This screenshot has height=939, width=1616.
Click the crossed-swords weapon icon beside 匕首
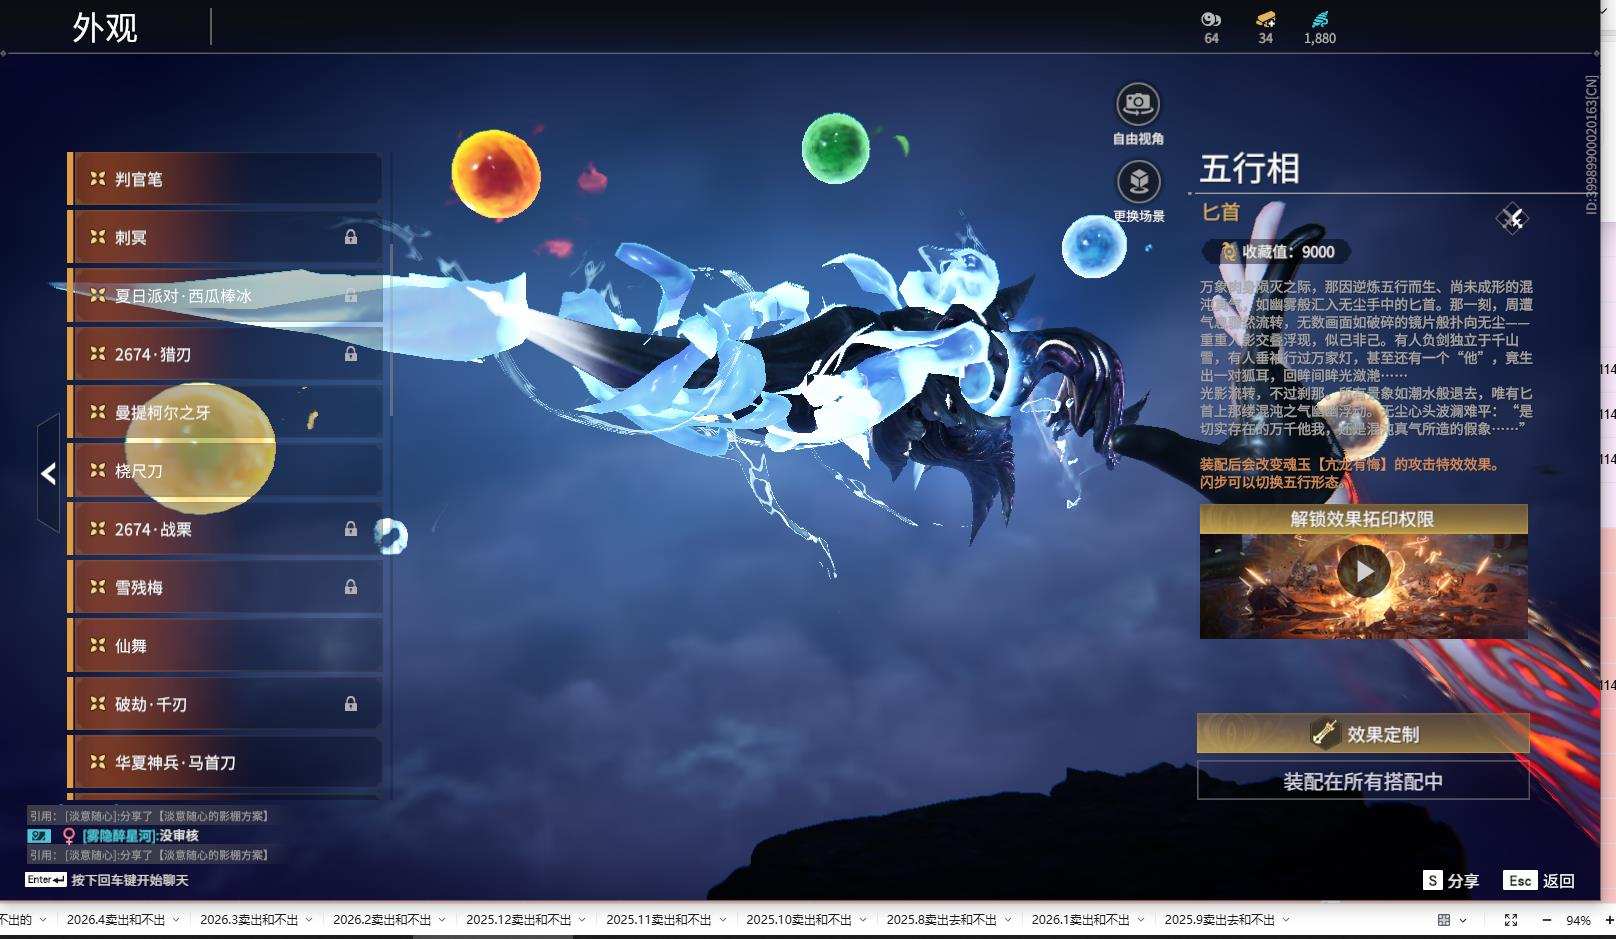1512,218
